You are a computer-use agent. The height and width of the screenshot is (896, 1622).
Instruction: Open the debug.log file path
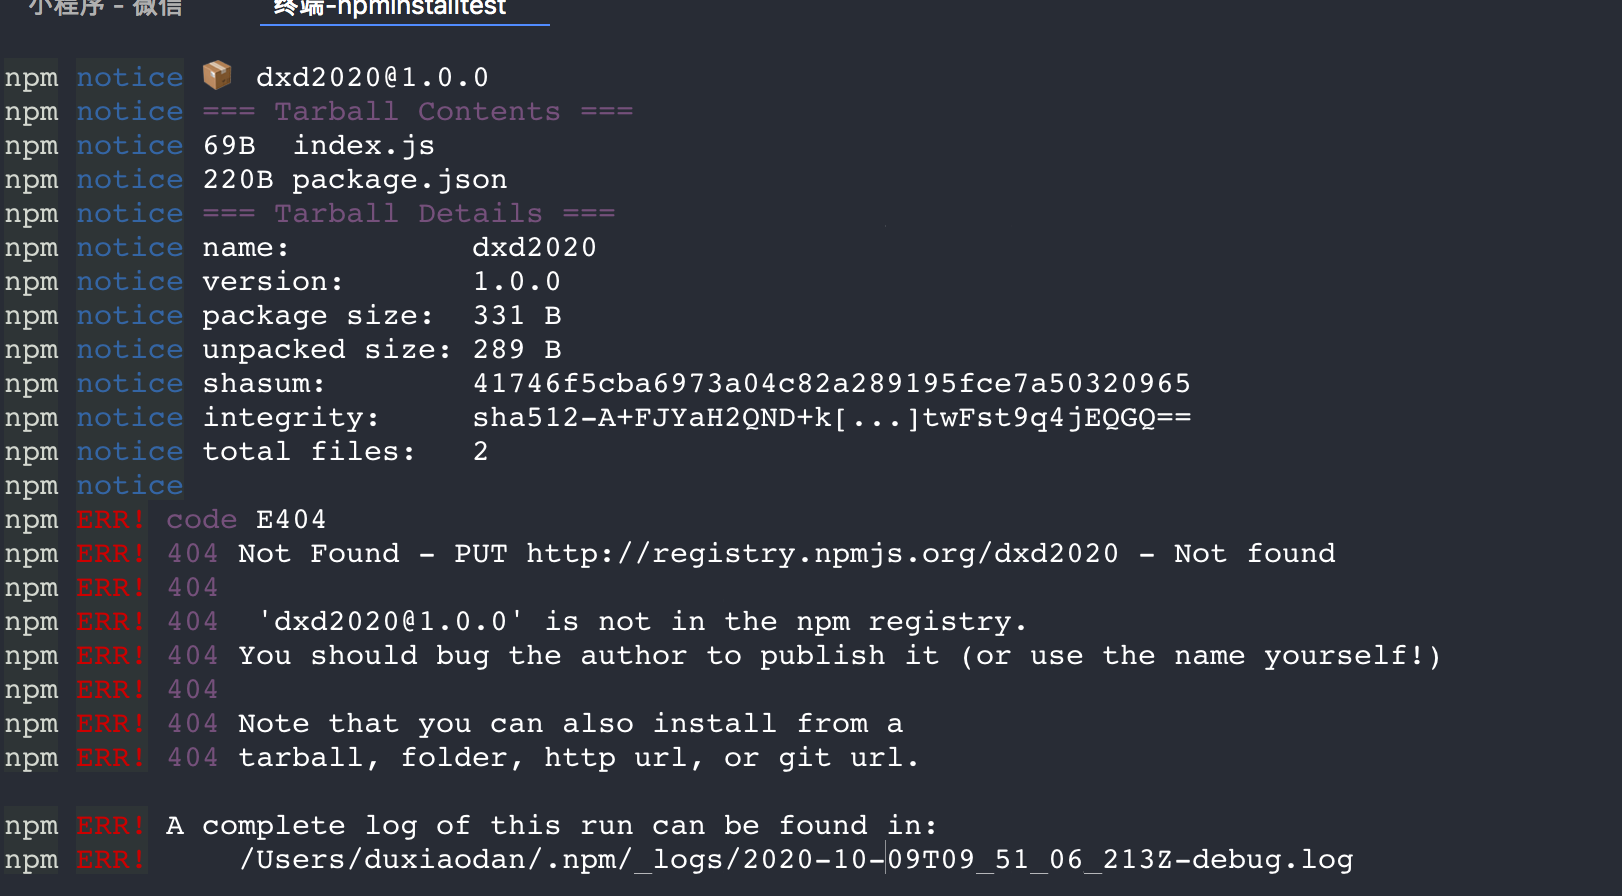click(x=796, y=860)
